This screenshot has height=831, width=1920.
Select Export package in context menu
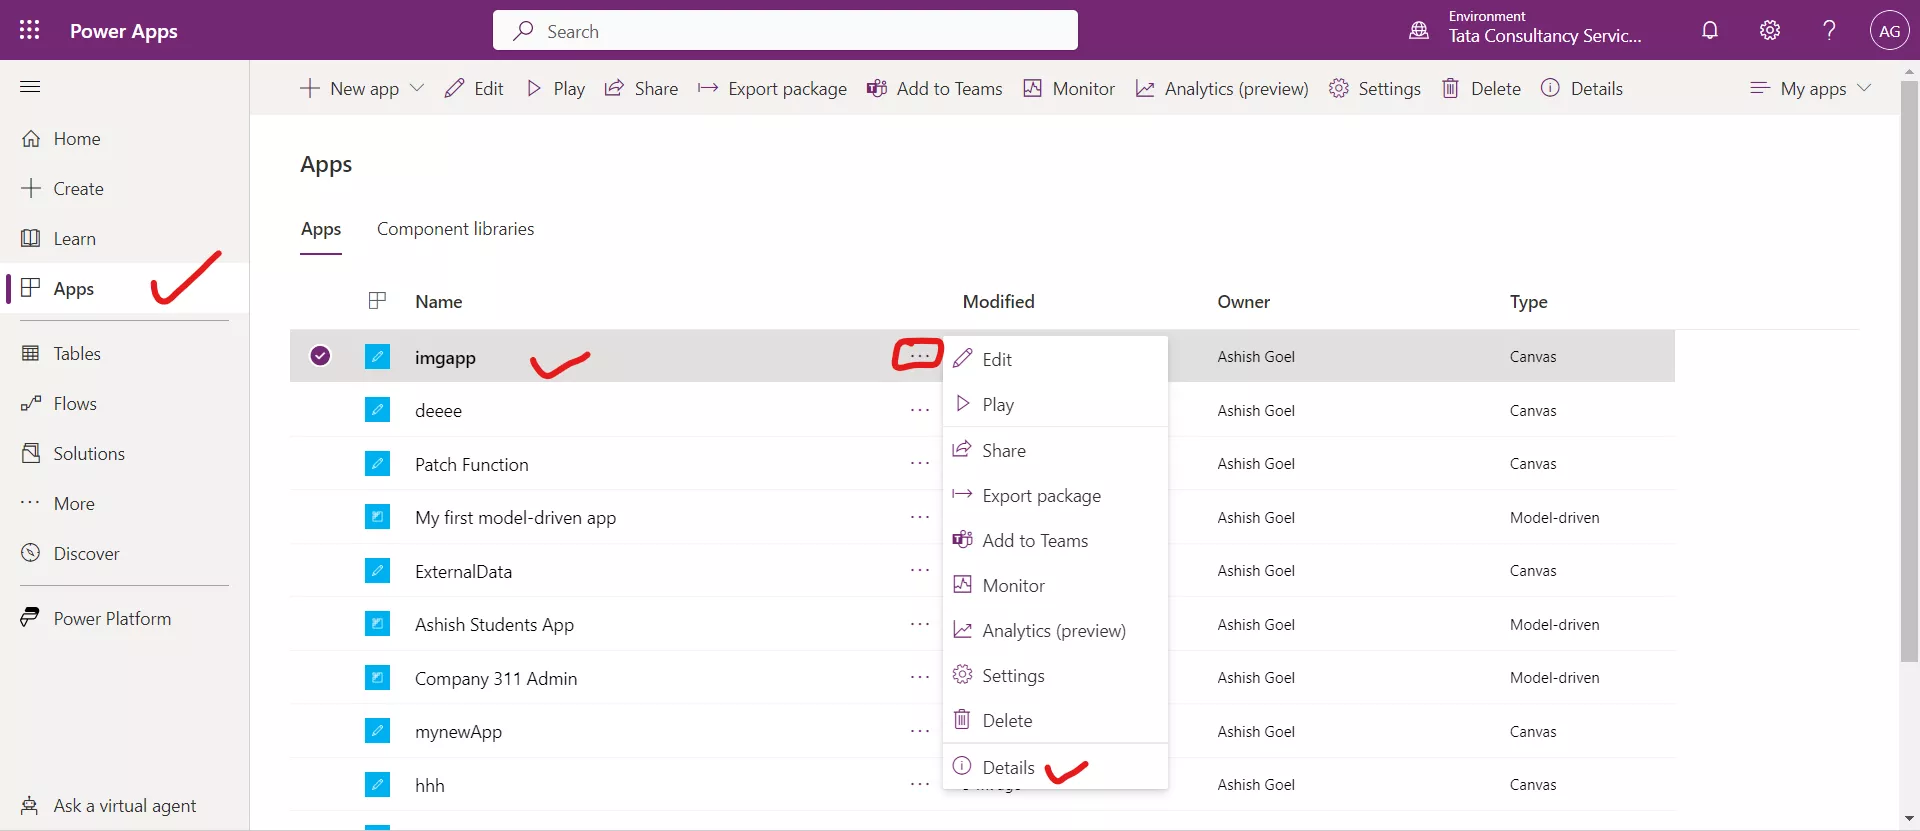click(1041, 495)
